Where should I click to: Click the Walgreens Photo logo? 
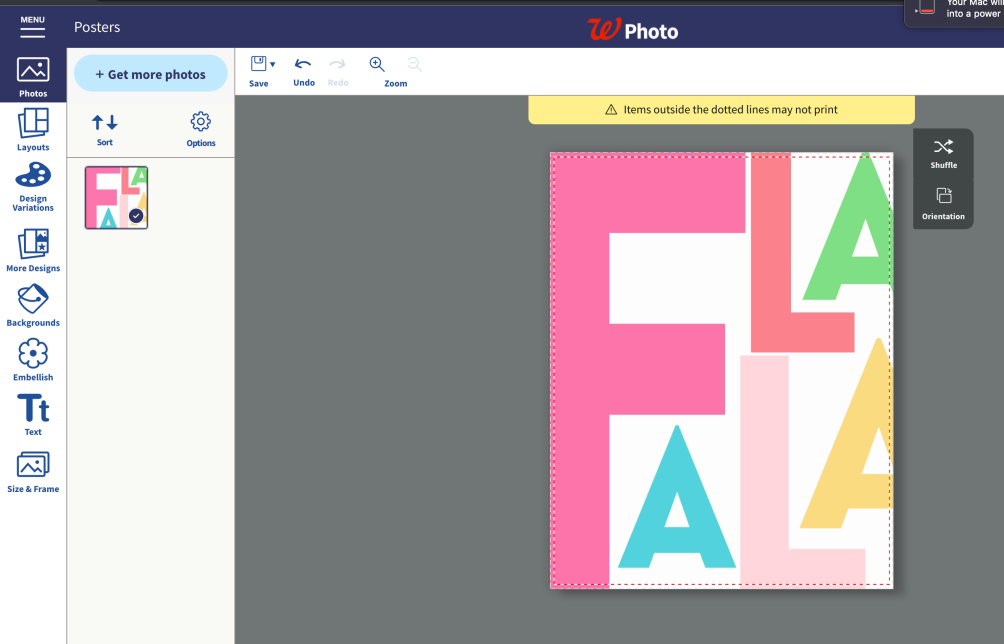click(633, 29)
